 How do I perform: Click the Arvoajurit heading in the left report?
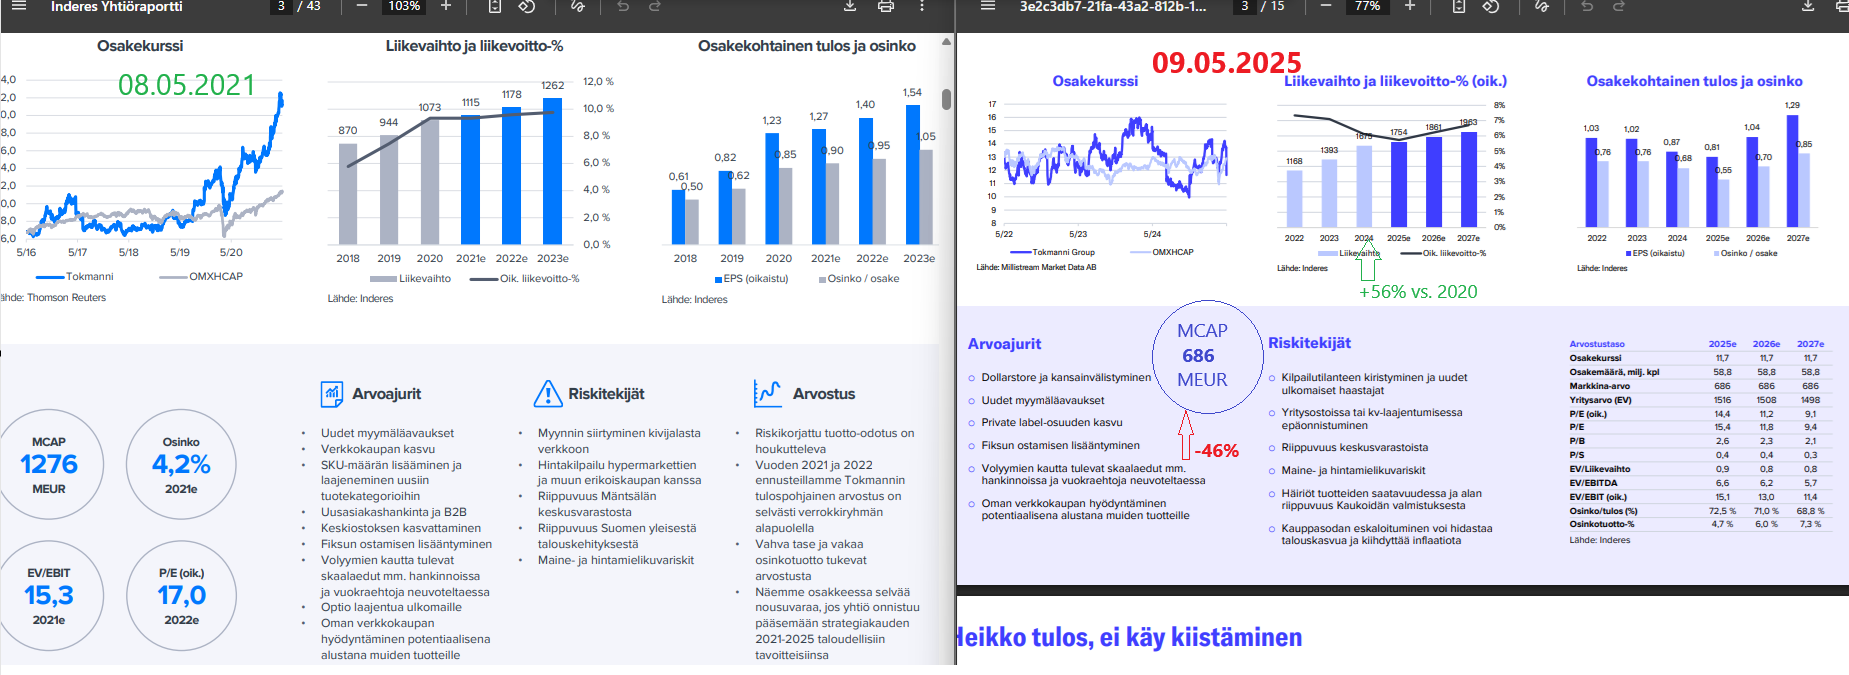click(x=387, y=394)
